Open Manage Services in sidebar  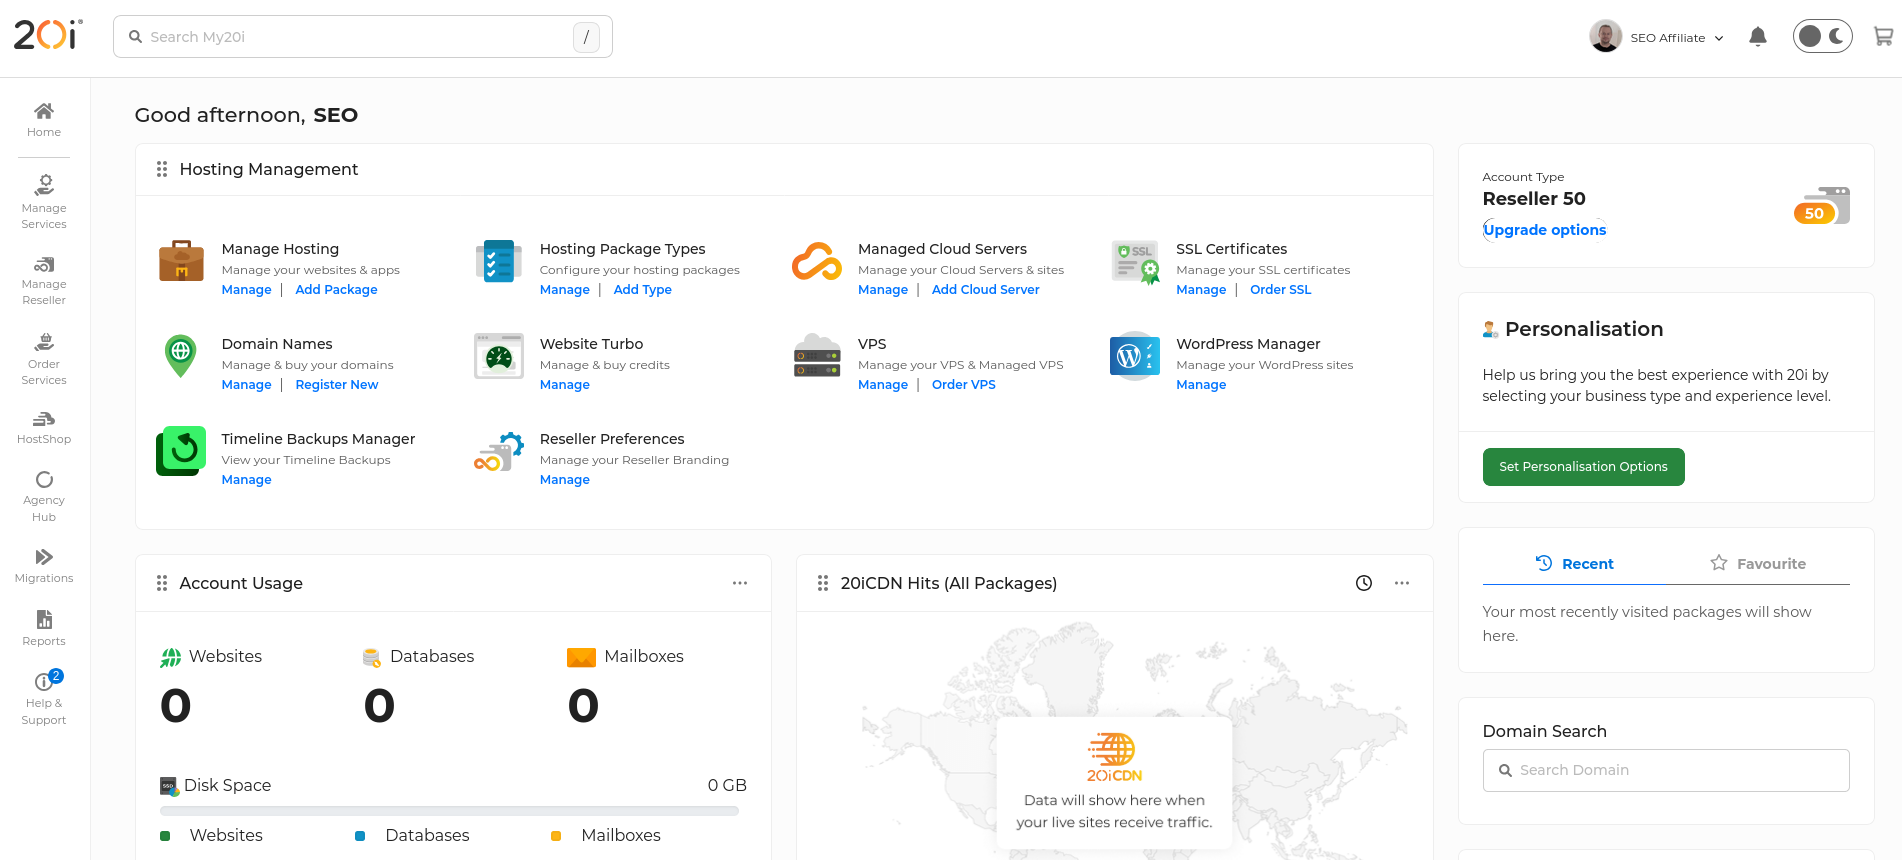coord(44,202)
